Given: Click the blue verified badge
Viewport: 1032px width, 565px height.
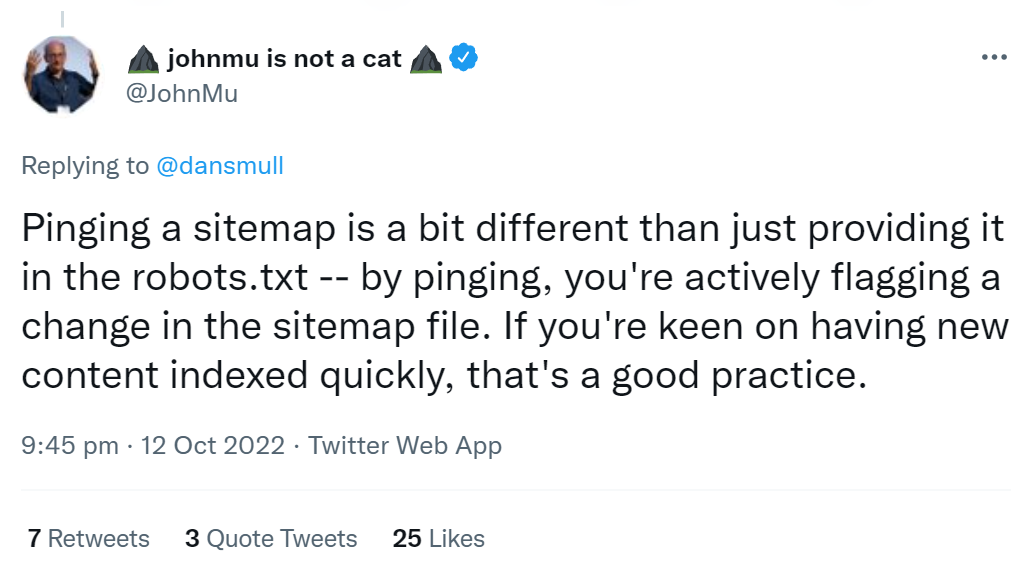Looking at the screenshot, I should [x=462, y=58].
